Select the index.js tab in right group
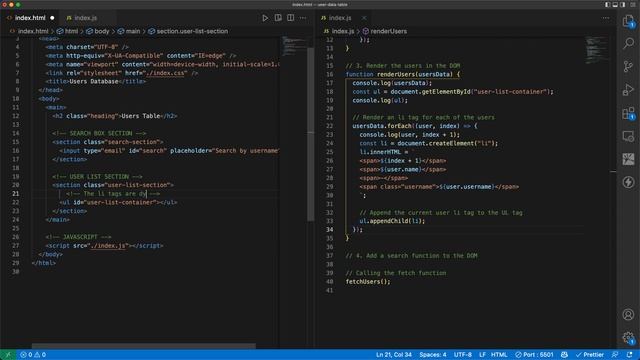This screenshot has width=640, height=360. point(340,18)
